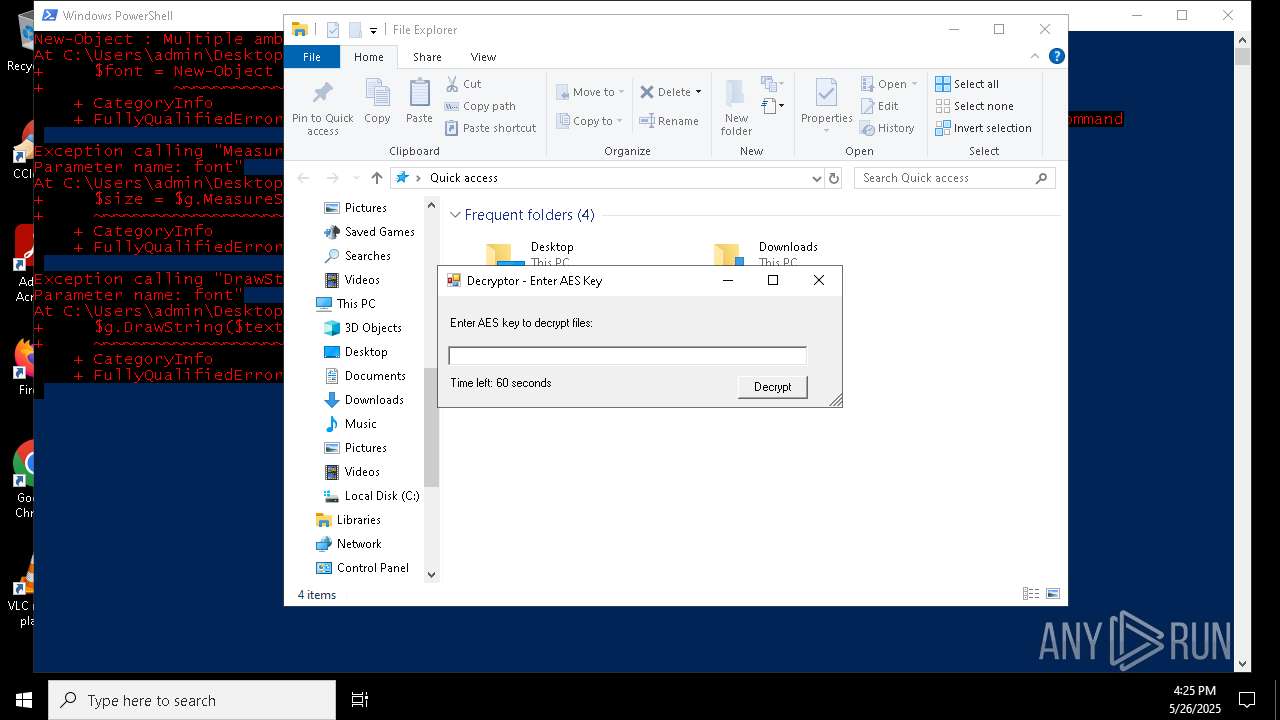Click navigation pane scroll up arrow
Viewport: 1280px width, 720px height.
click(x=432, y=205)
